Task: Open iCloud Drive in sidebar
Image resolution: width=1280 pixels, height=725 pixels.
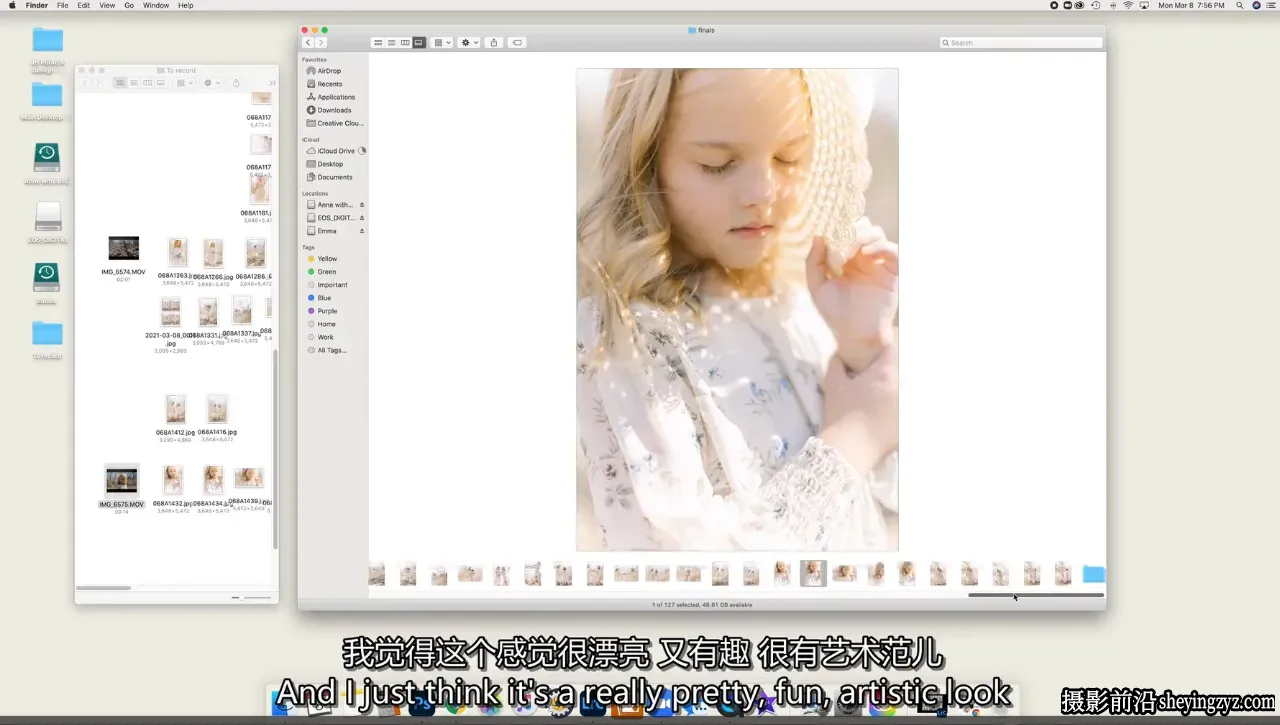Action: coord(336,151)
